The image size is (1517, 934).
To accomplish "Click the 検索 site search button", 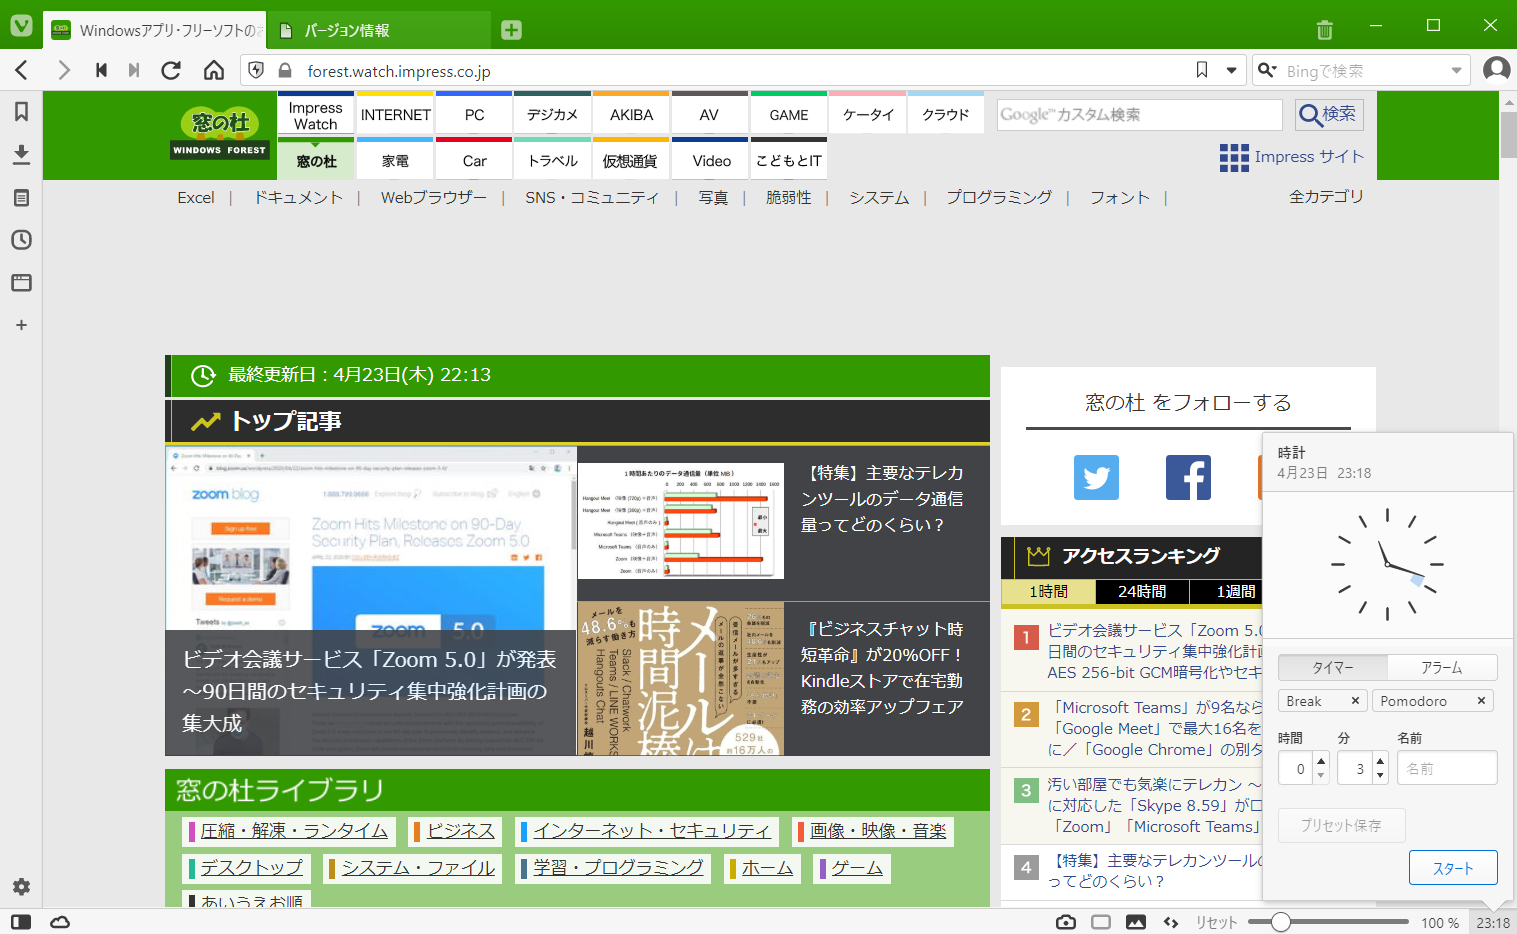I will point(1329,114).
